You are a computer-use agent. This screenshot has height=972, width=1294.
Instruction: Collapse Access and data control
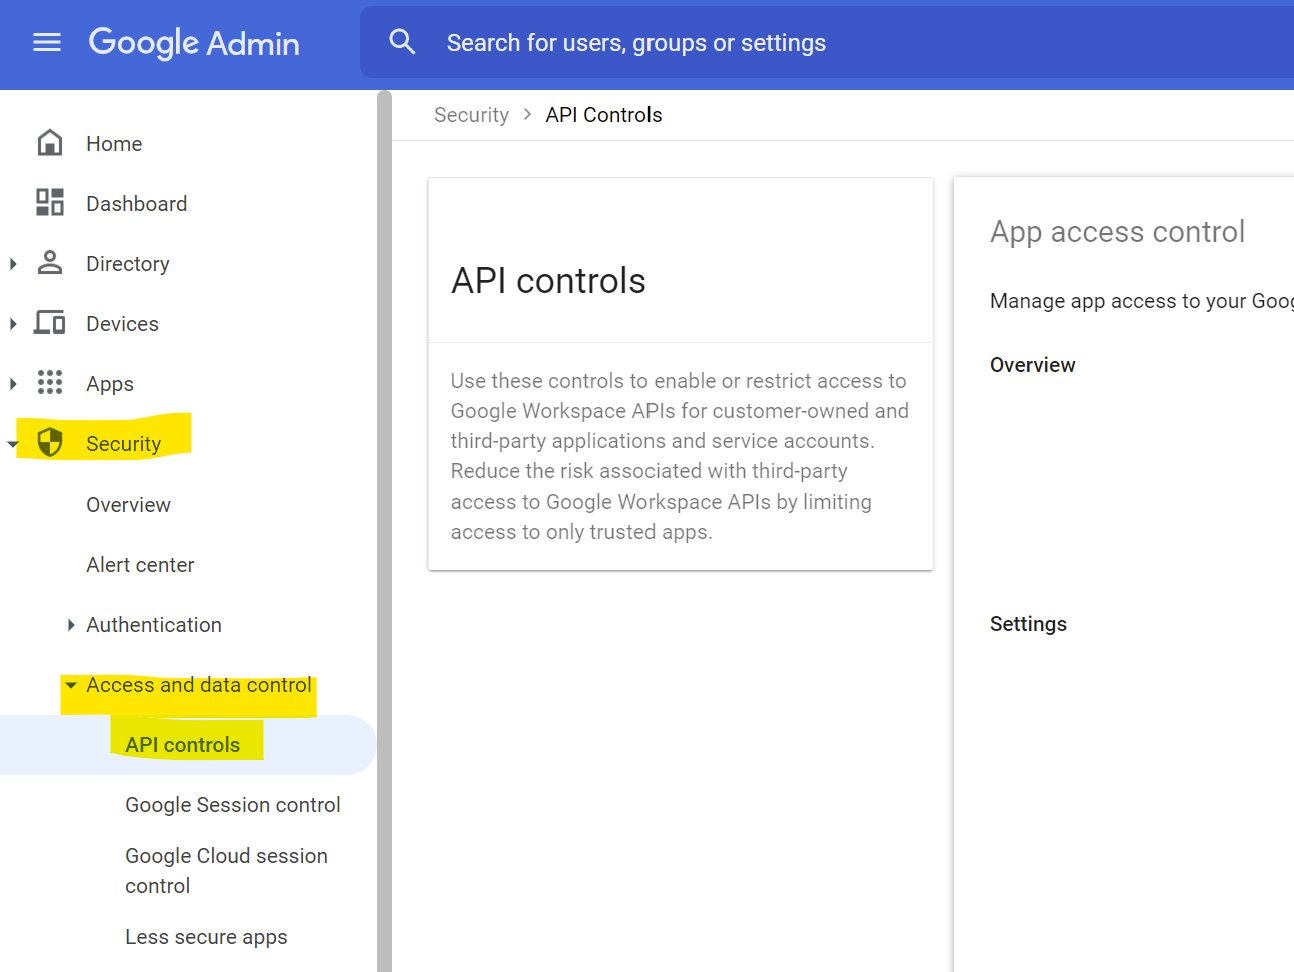point(69,685)
